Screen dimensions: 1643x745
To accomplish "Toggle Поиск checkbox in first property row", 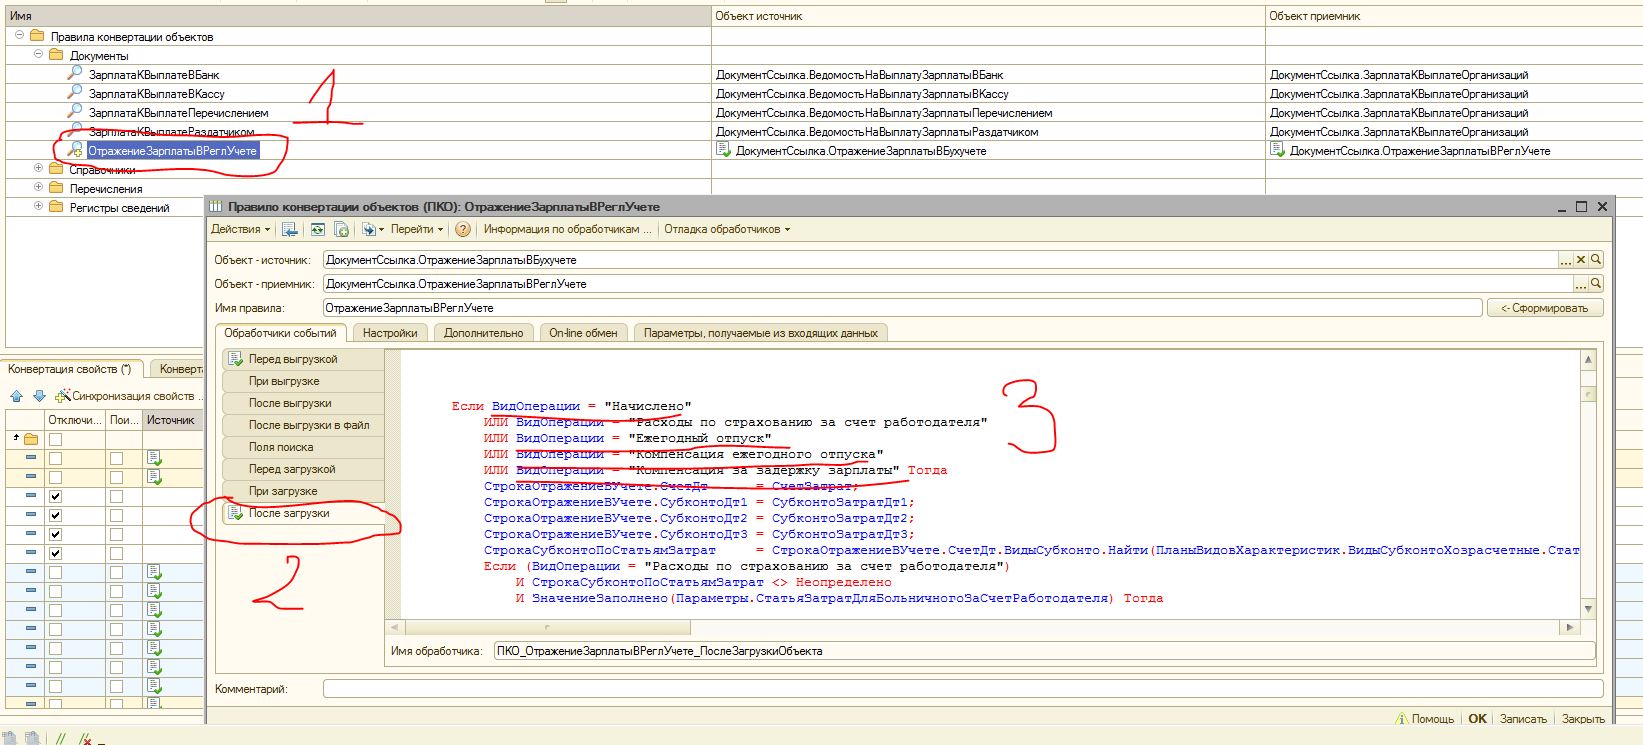I will coord(117,458).
